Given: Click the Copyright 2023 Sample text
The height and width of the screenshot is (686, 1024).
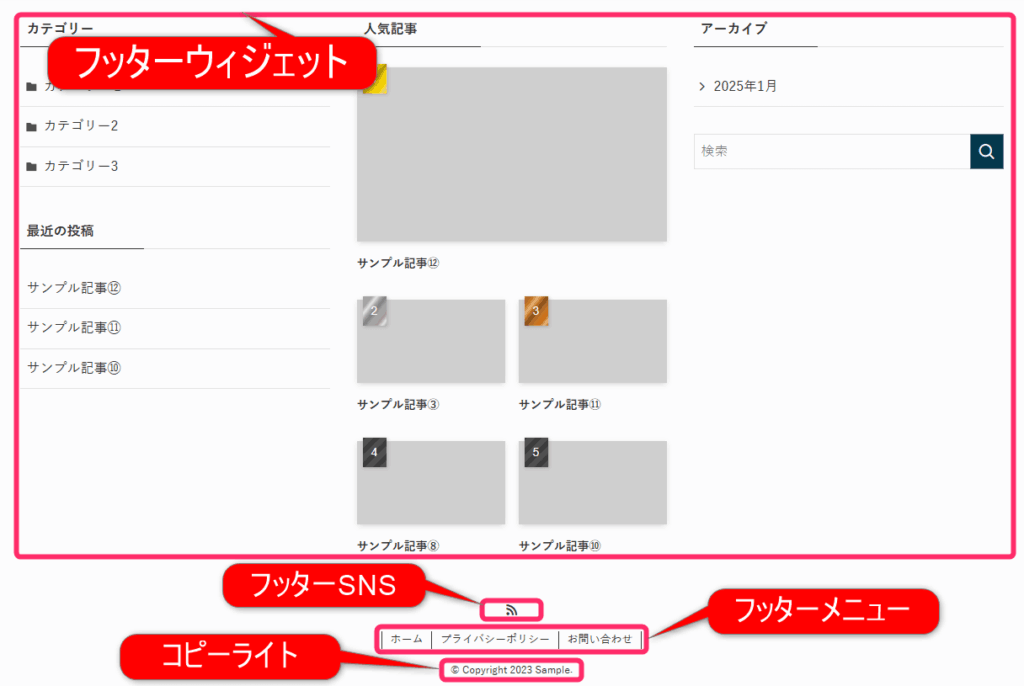Looking at the screenshot, I should point(511,670).
